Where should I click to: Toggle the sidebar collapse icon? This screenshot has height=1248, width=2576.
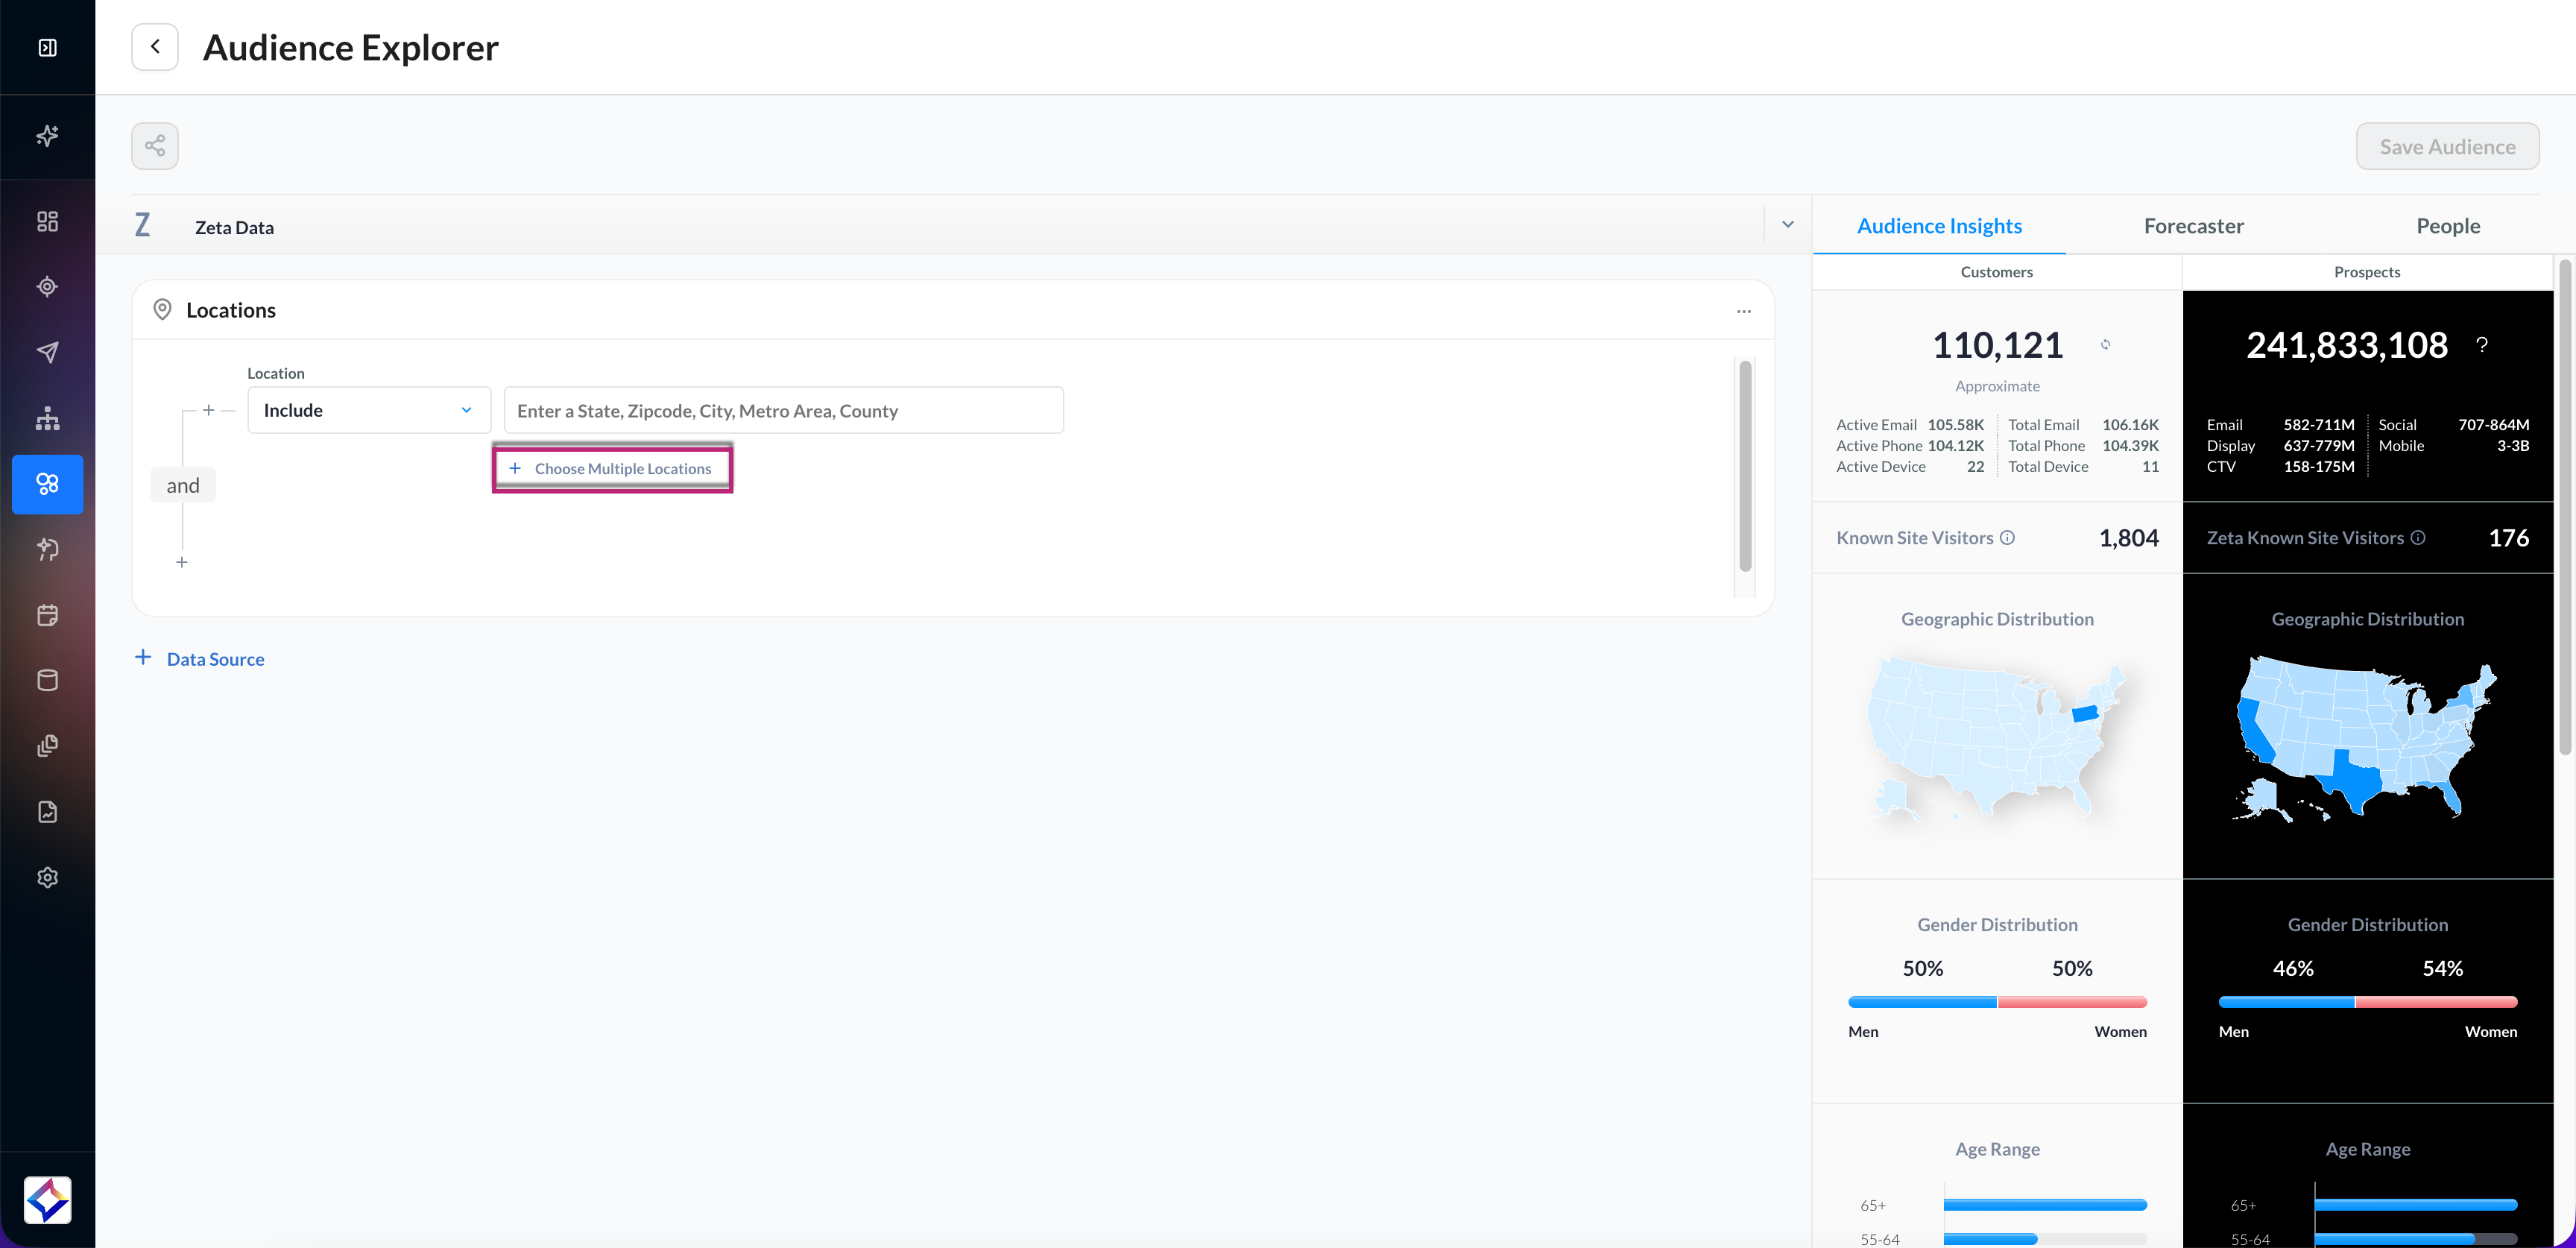pos(47,47)
